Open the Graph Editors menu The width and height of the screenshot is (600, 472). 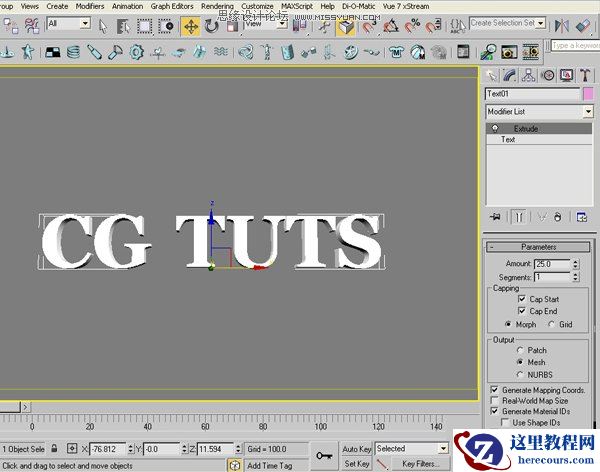(172, 6)
